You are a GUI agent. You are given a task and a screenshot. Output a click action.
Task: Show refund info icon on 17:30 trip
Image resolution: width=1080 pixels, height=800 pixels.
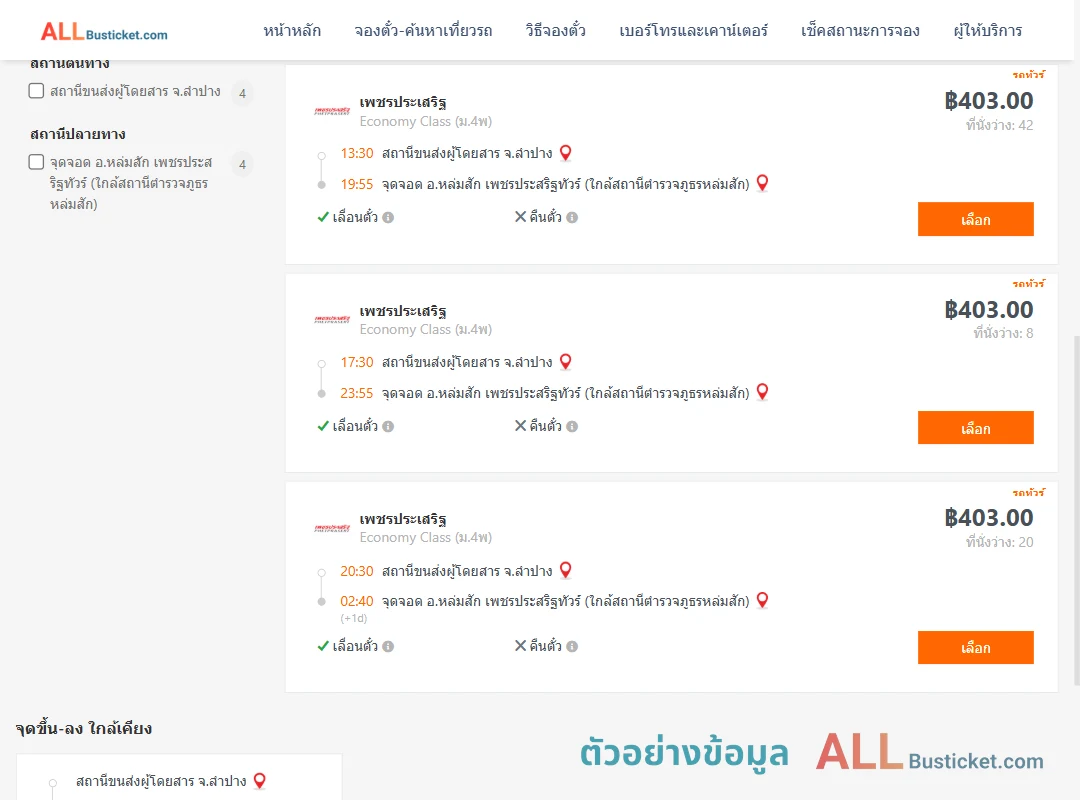(x=572, y=427)
